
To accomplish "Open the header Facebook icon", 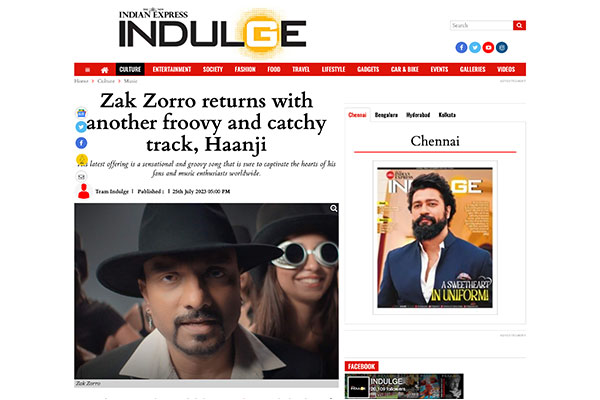I will point(461,47).
